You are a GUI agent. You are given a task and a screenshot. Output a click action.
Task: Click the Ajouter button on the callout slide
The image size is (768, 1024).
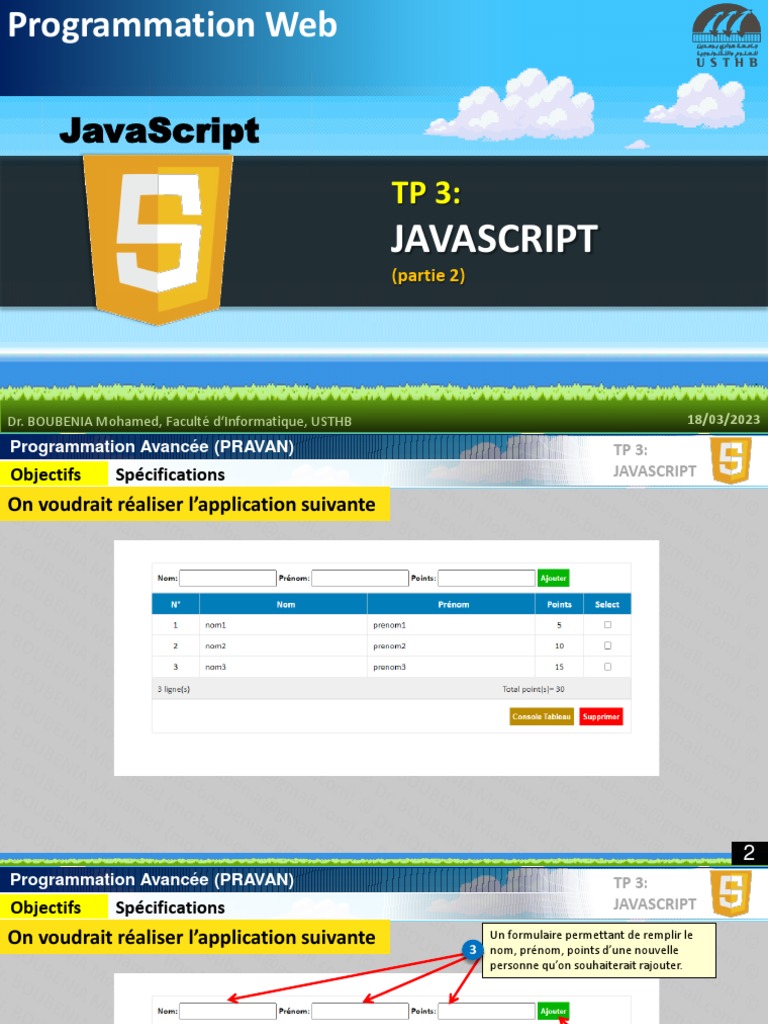(x=553, y=1011)
